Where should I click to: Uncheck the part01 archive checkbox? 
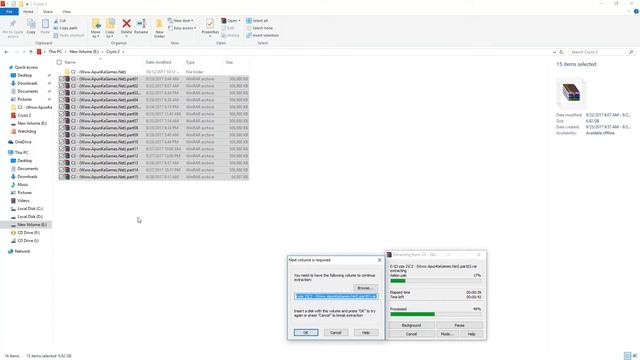[62, 79]
